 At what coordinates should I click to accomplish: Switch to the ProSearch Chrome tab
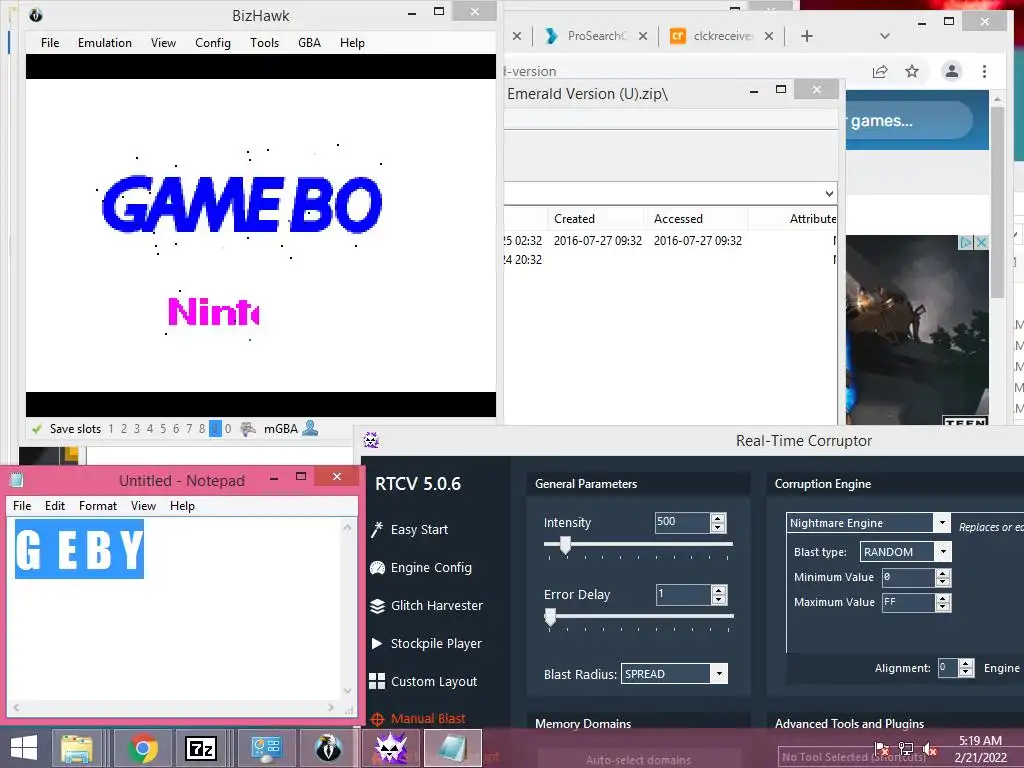coord(596,36)
